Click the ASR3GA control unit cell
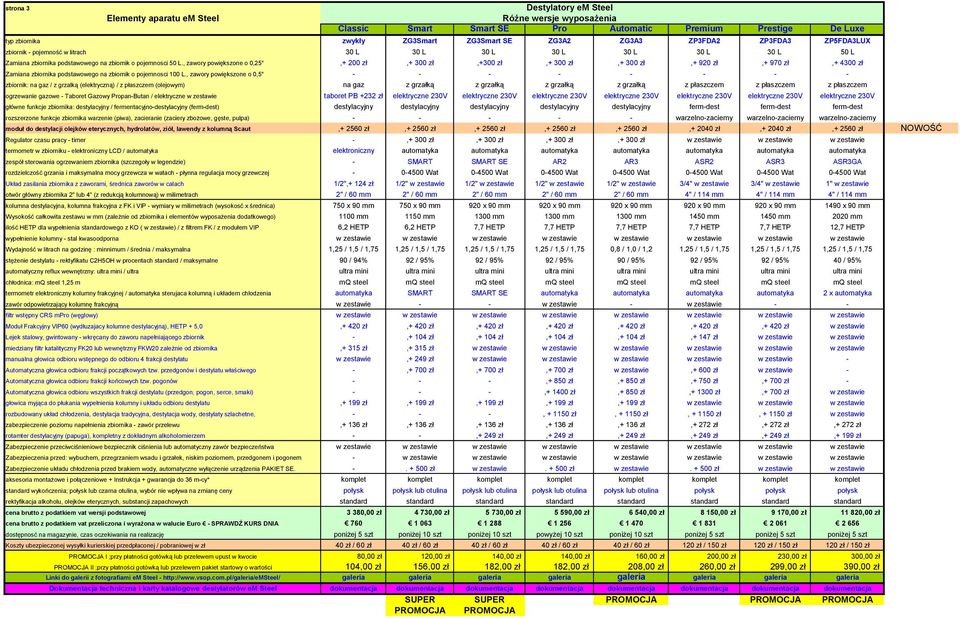The height and width of the screenshot is (619, 960). pyautogui.click(x=847, y=162)
